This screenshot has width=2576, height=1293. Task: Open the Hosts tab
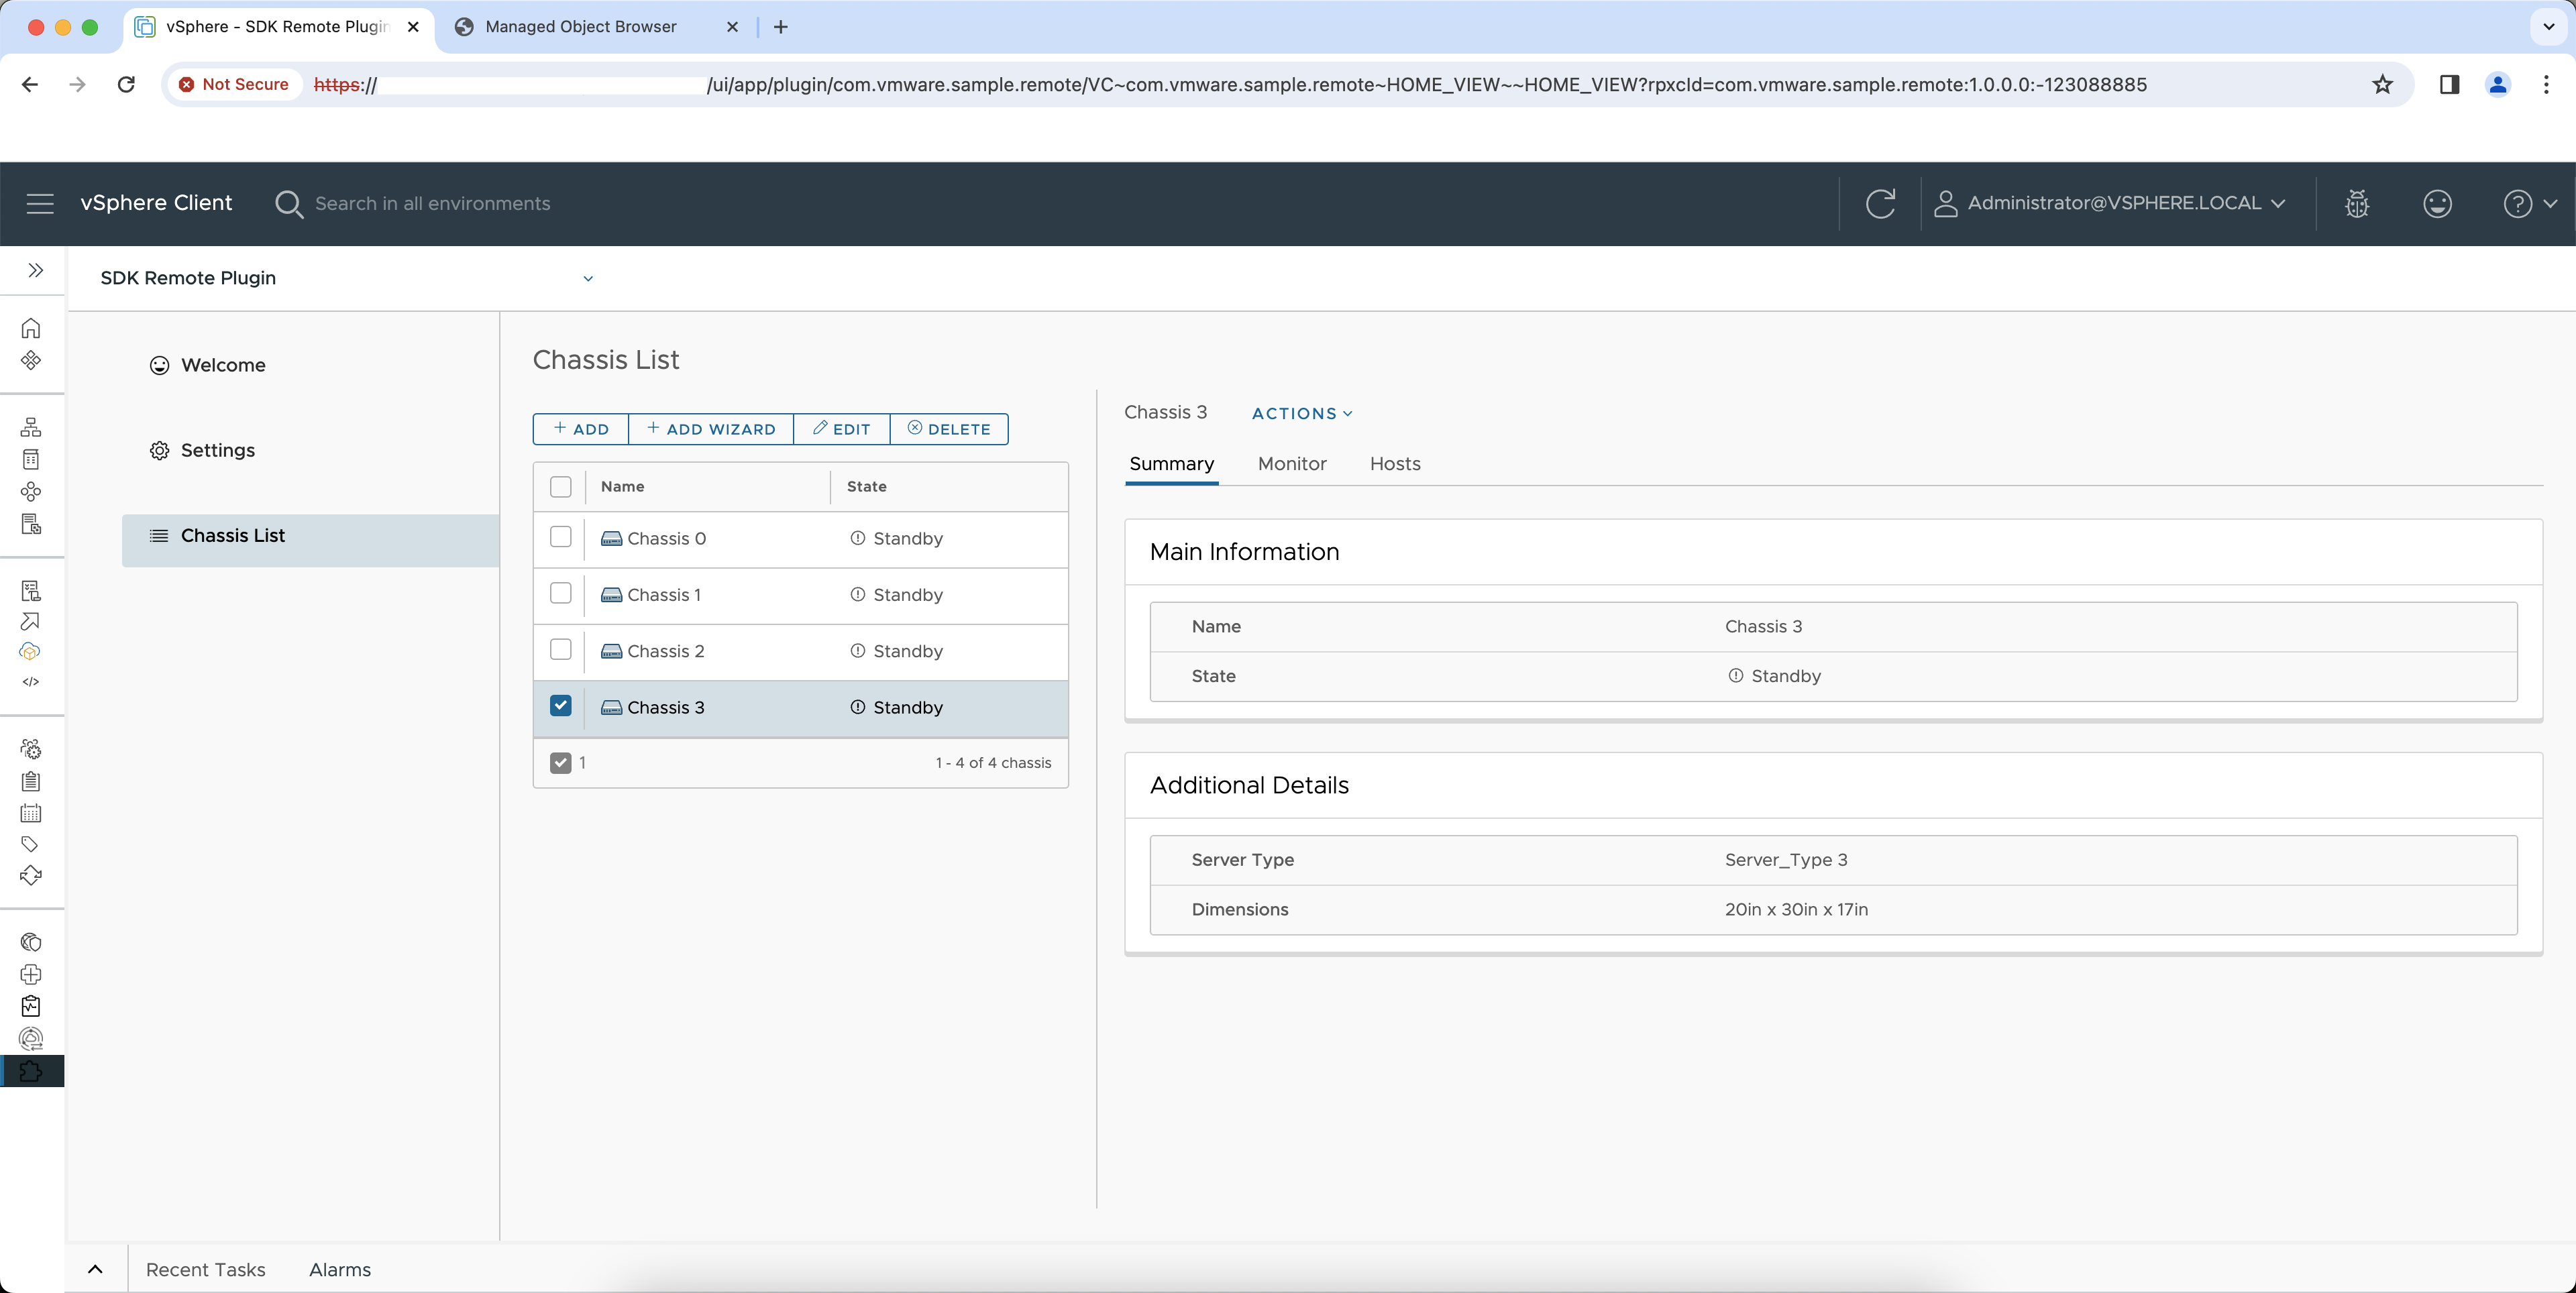(1394, 464)
